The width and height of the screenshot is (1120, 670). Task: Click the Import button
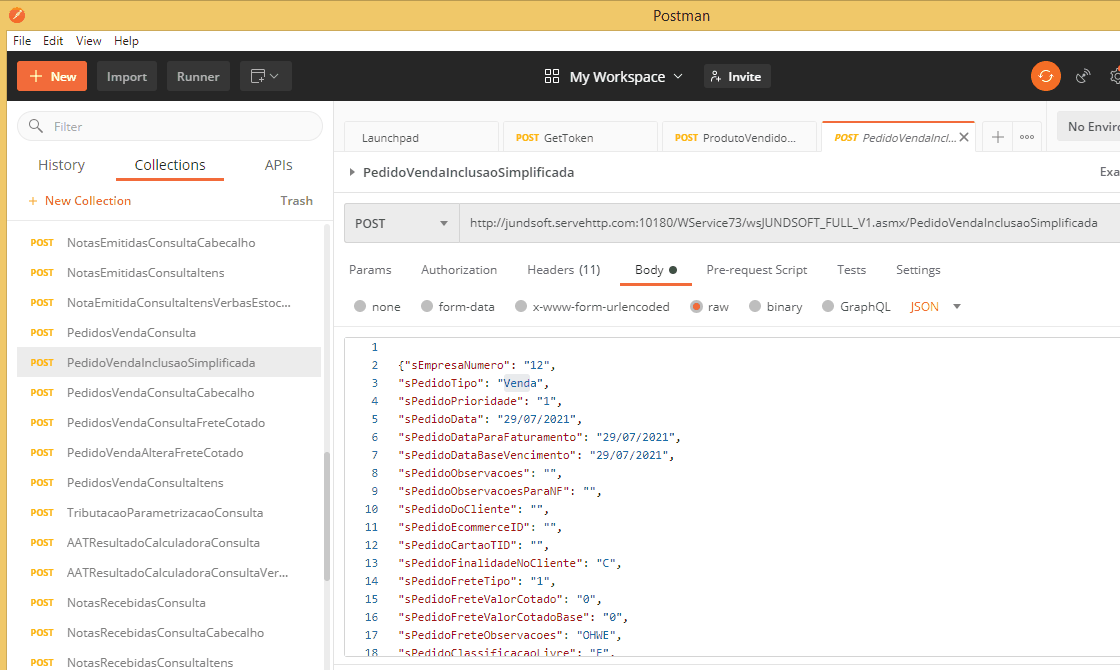(x=127, y=77)
